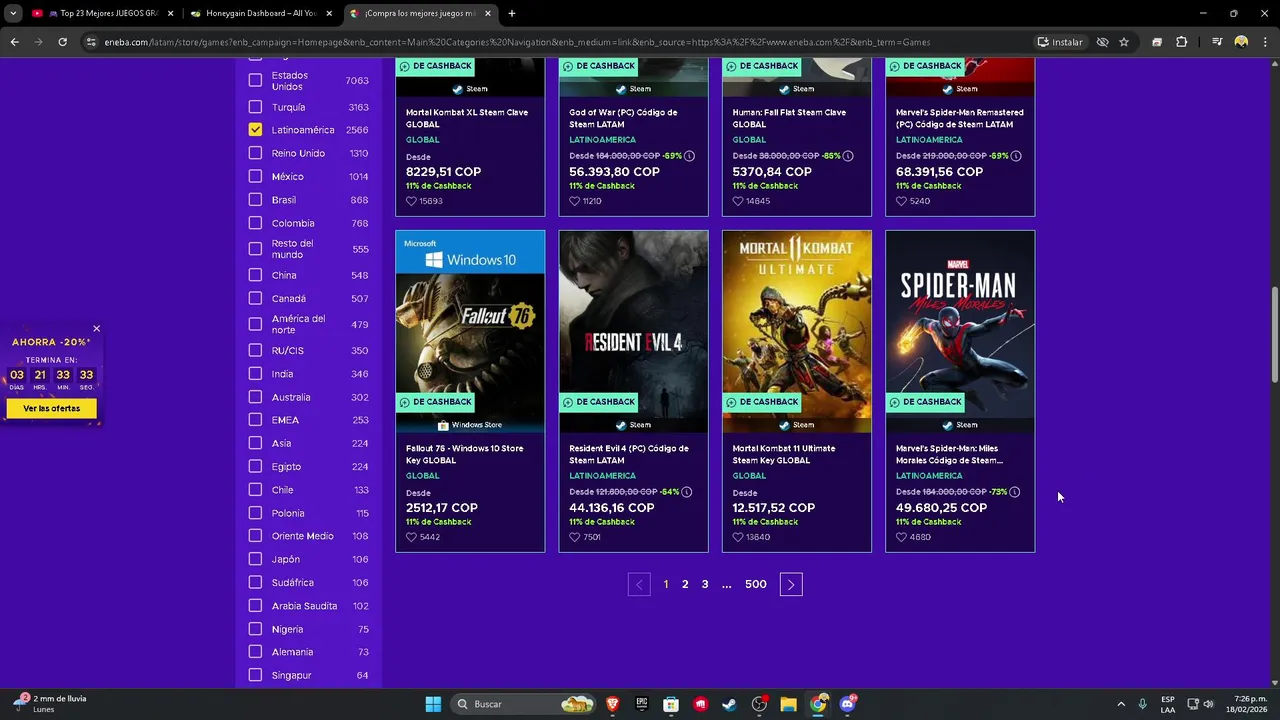
Task: Click the page vertical scrollbar
Action: click(1274, 334)
